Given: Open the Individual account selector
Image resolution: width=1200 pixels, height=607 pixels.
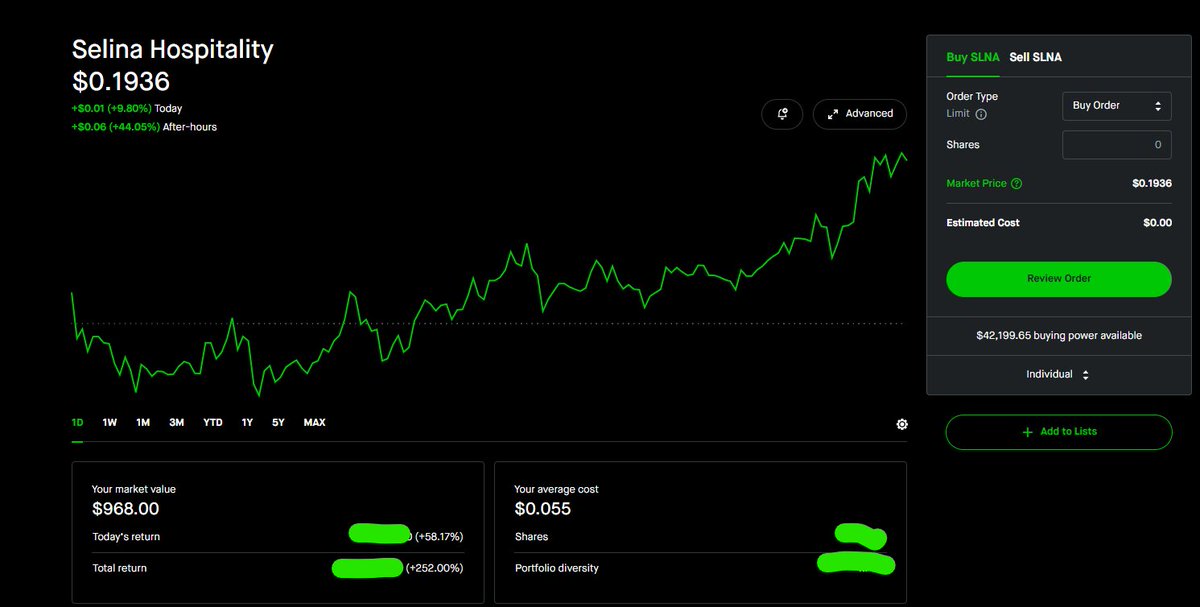Looking at the screenshot, I should (x=1057, y=374).
